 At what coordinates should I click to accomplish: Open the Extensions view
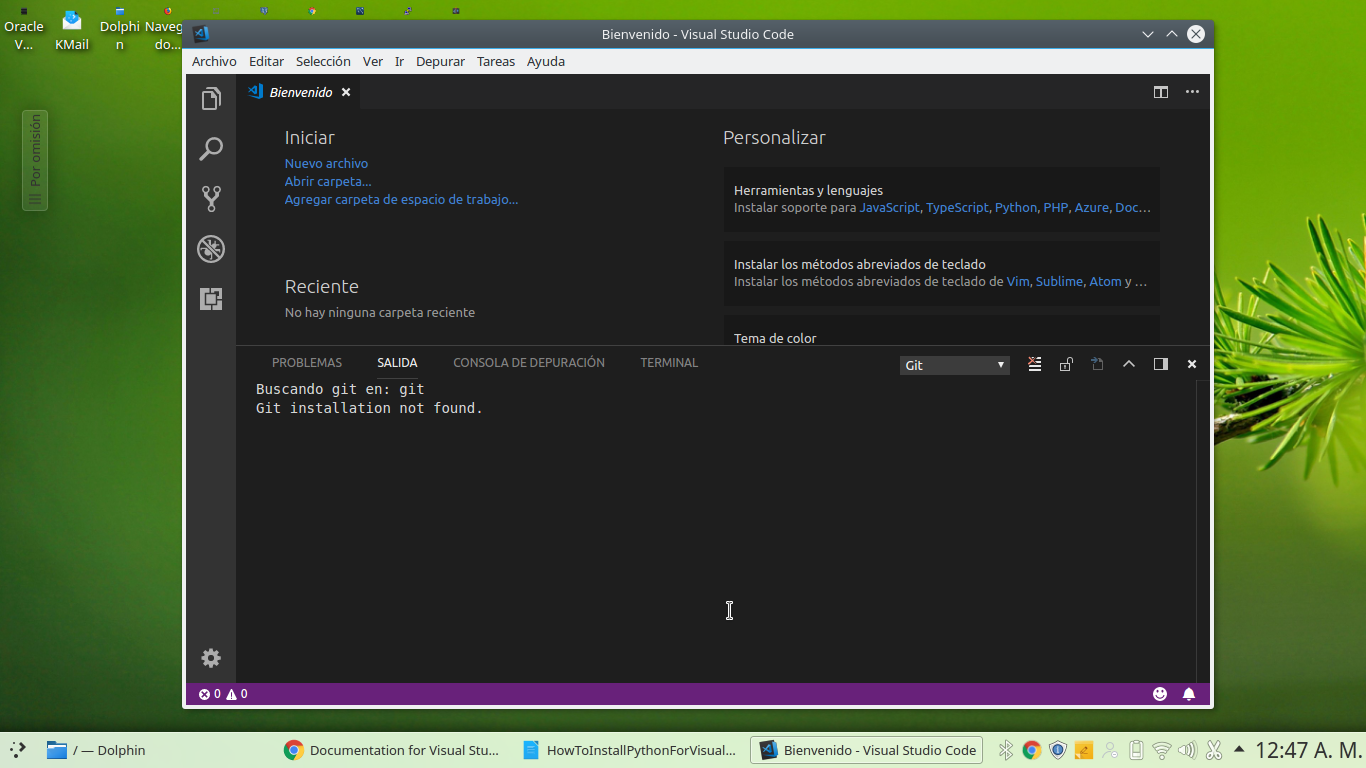(211, 298)
